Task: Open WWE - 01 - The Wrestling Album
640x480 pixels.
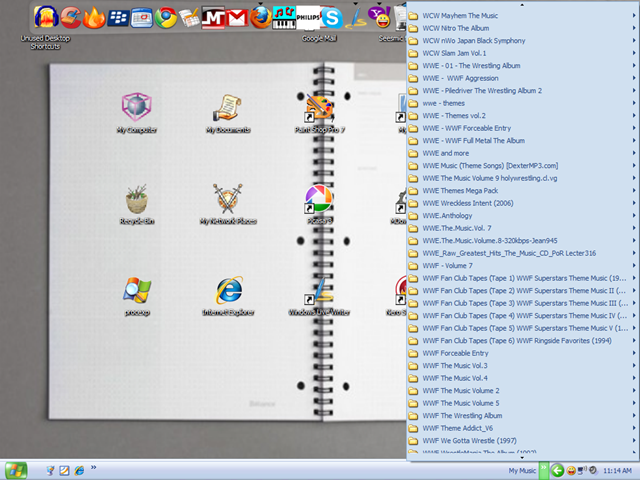Action: [522, 66]
